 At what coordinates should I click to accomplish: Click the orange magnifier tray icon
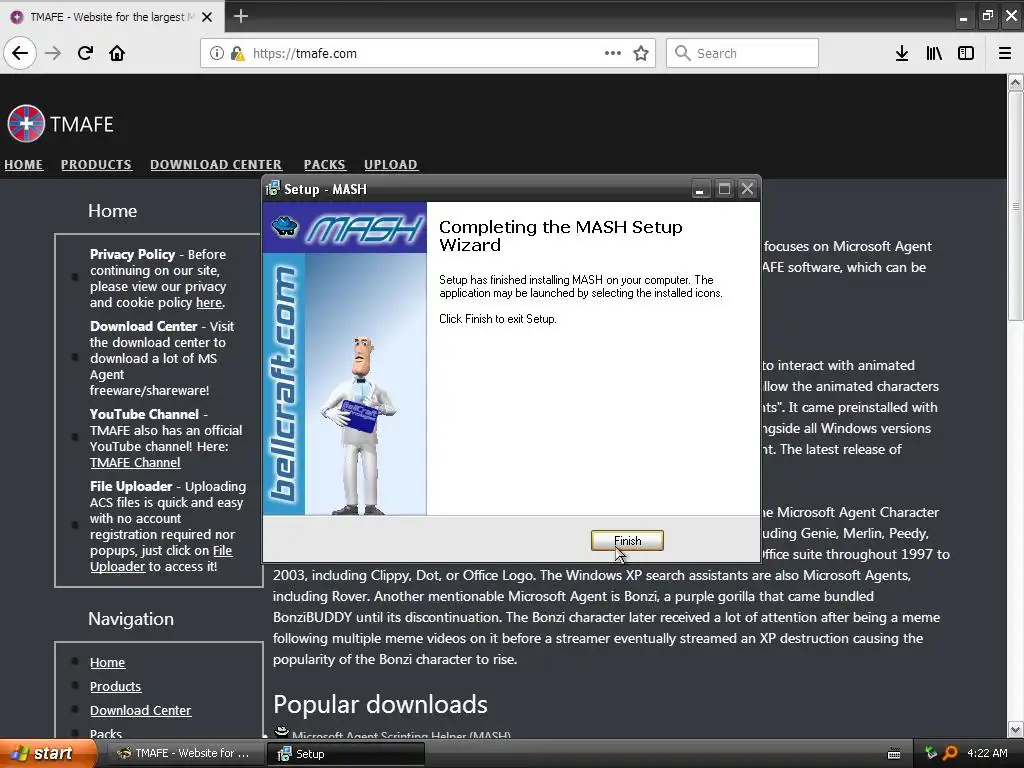click(x=950, y=753)
